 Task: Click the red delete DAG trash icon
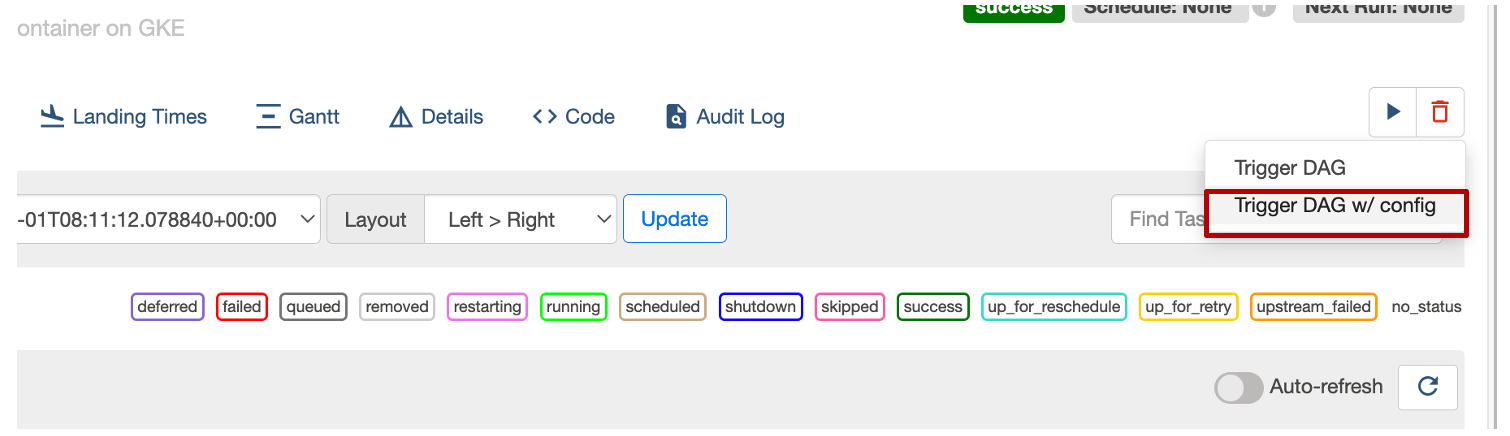point(1440,112)
